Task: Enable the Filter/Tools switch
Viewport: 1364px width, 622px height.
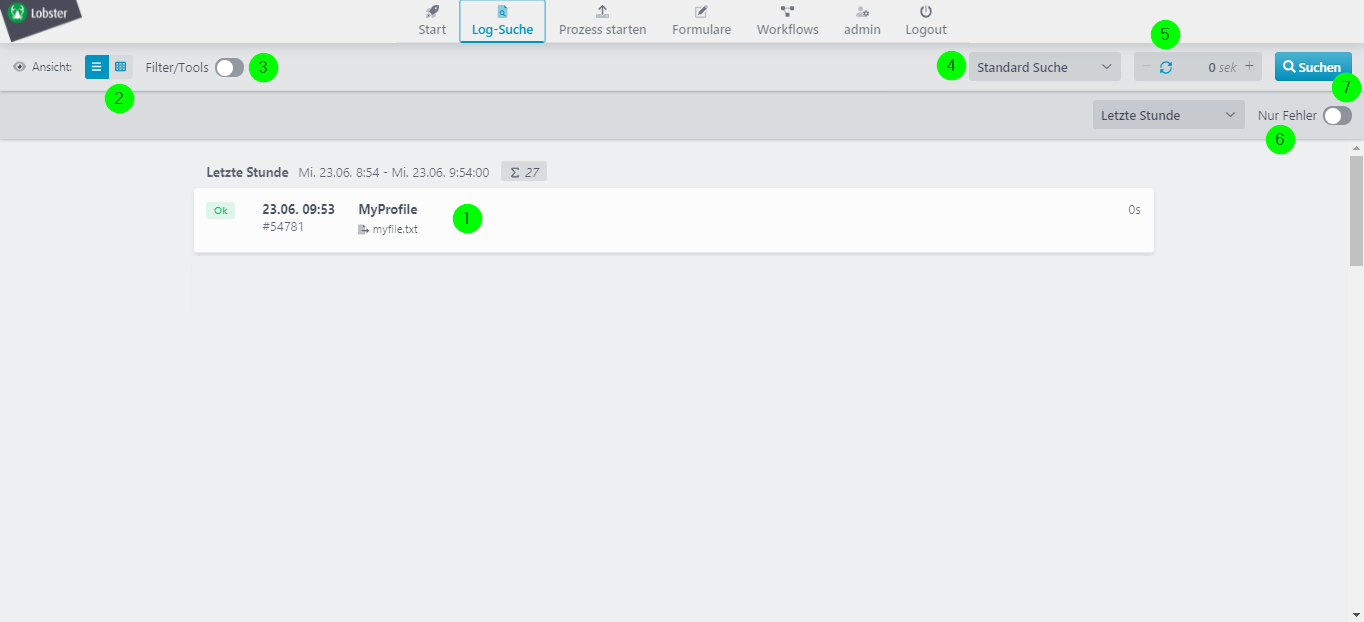Action: click(229, 67)
